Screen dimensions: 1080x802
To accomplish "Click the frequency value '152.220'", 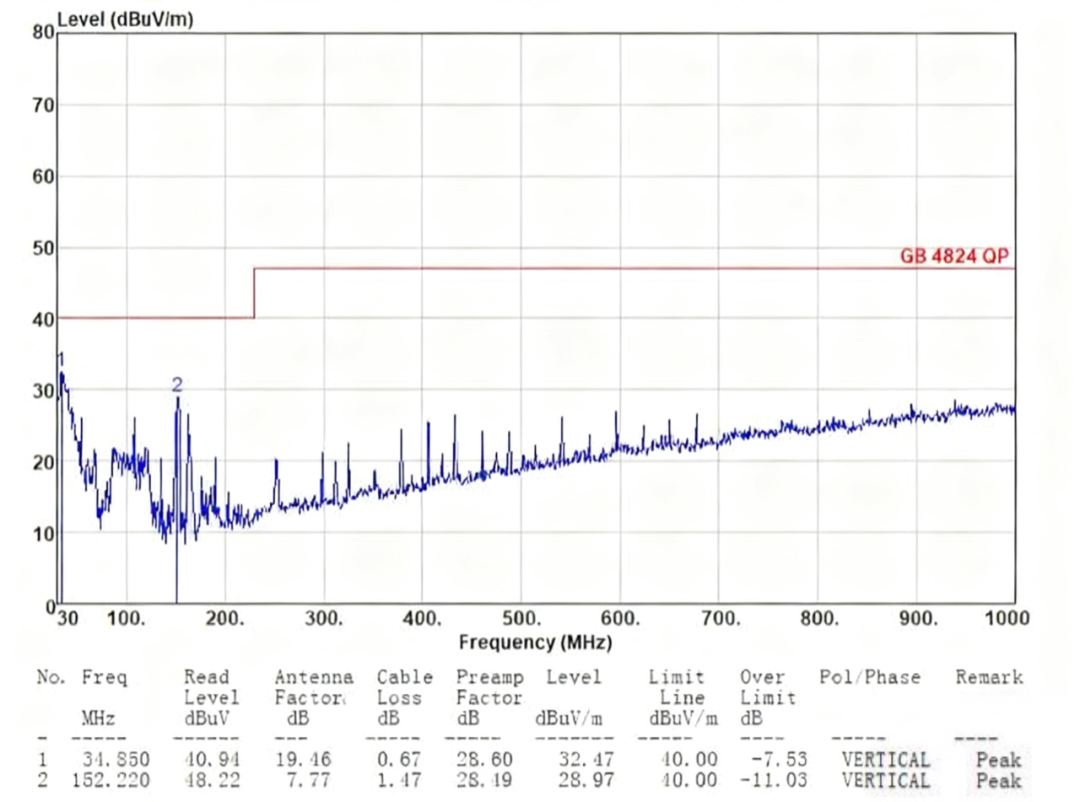I will point(110,781).
